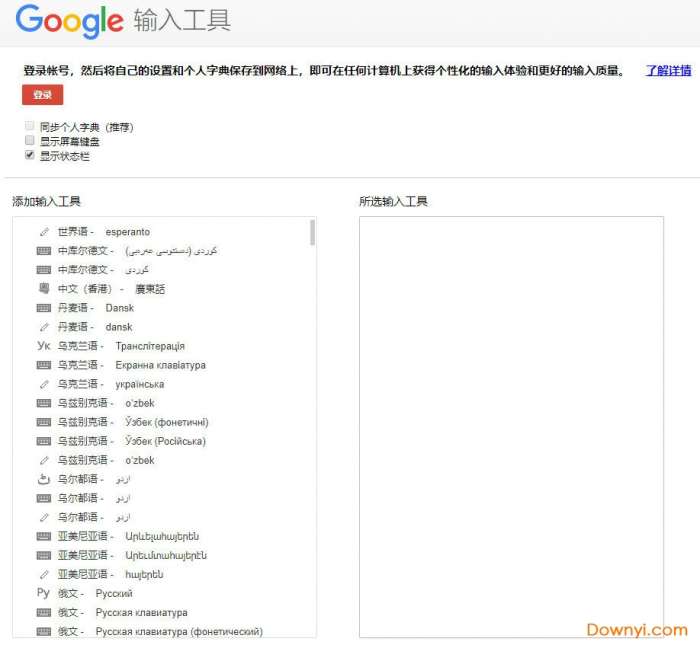Image resolution: width=700 pixels, height=648 pixels.
Task: Click pencil icon beside հայերեն
Action: (44, 574)
